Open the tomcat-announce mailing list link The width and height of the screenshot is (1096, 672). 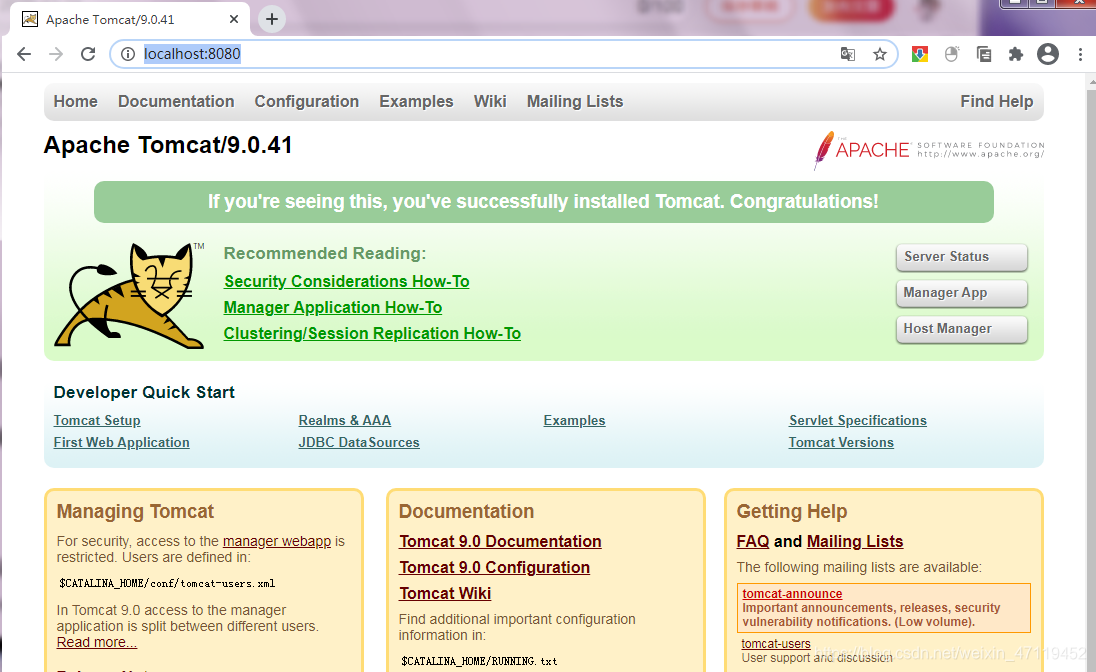coord(792,594)
